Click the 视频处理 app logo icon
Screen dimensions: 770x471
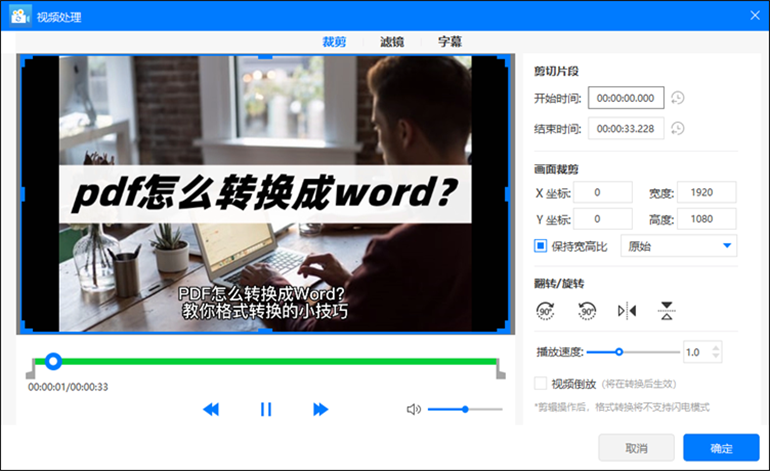pos(20,16)
